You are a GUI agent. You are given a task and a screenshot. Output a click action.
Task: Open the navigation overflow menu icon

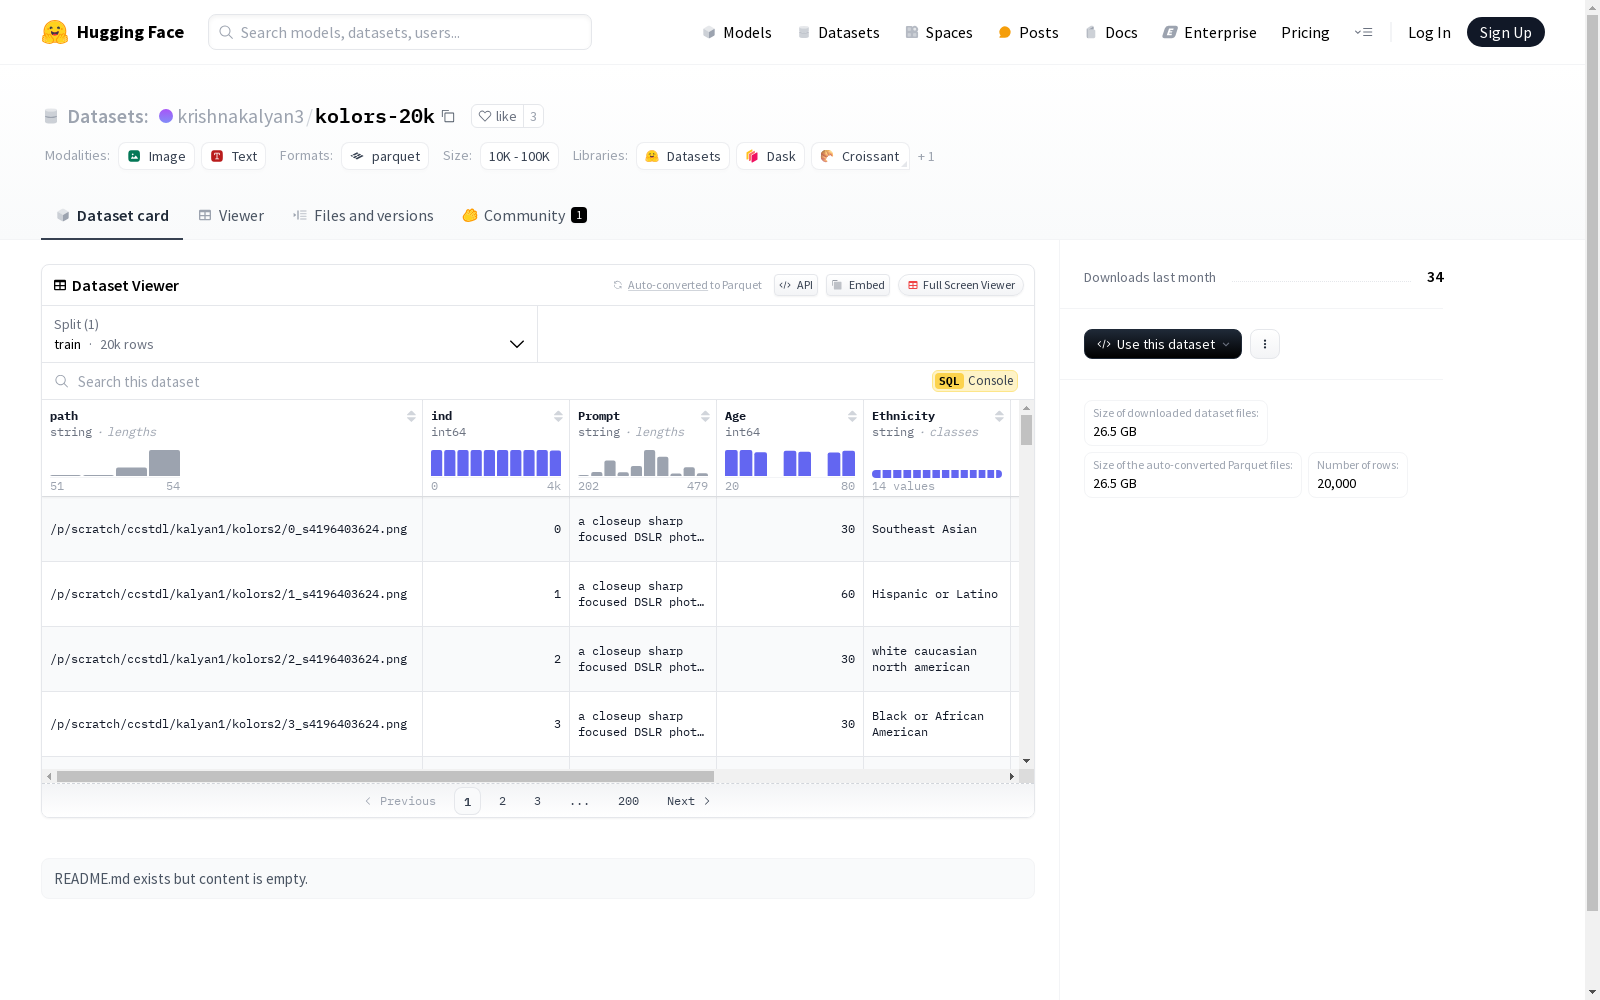1363,32
